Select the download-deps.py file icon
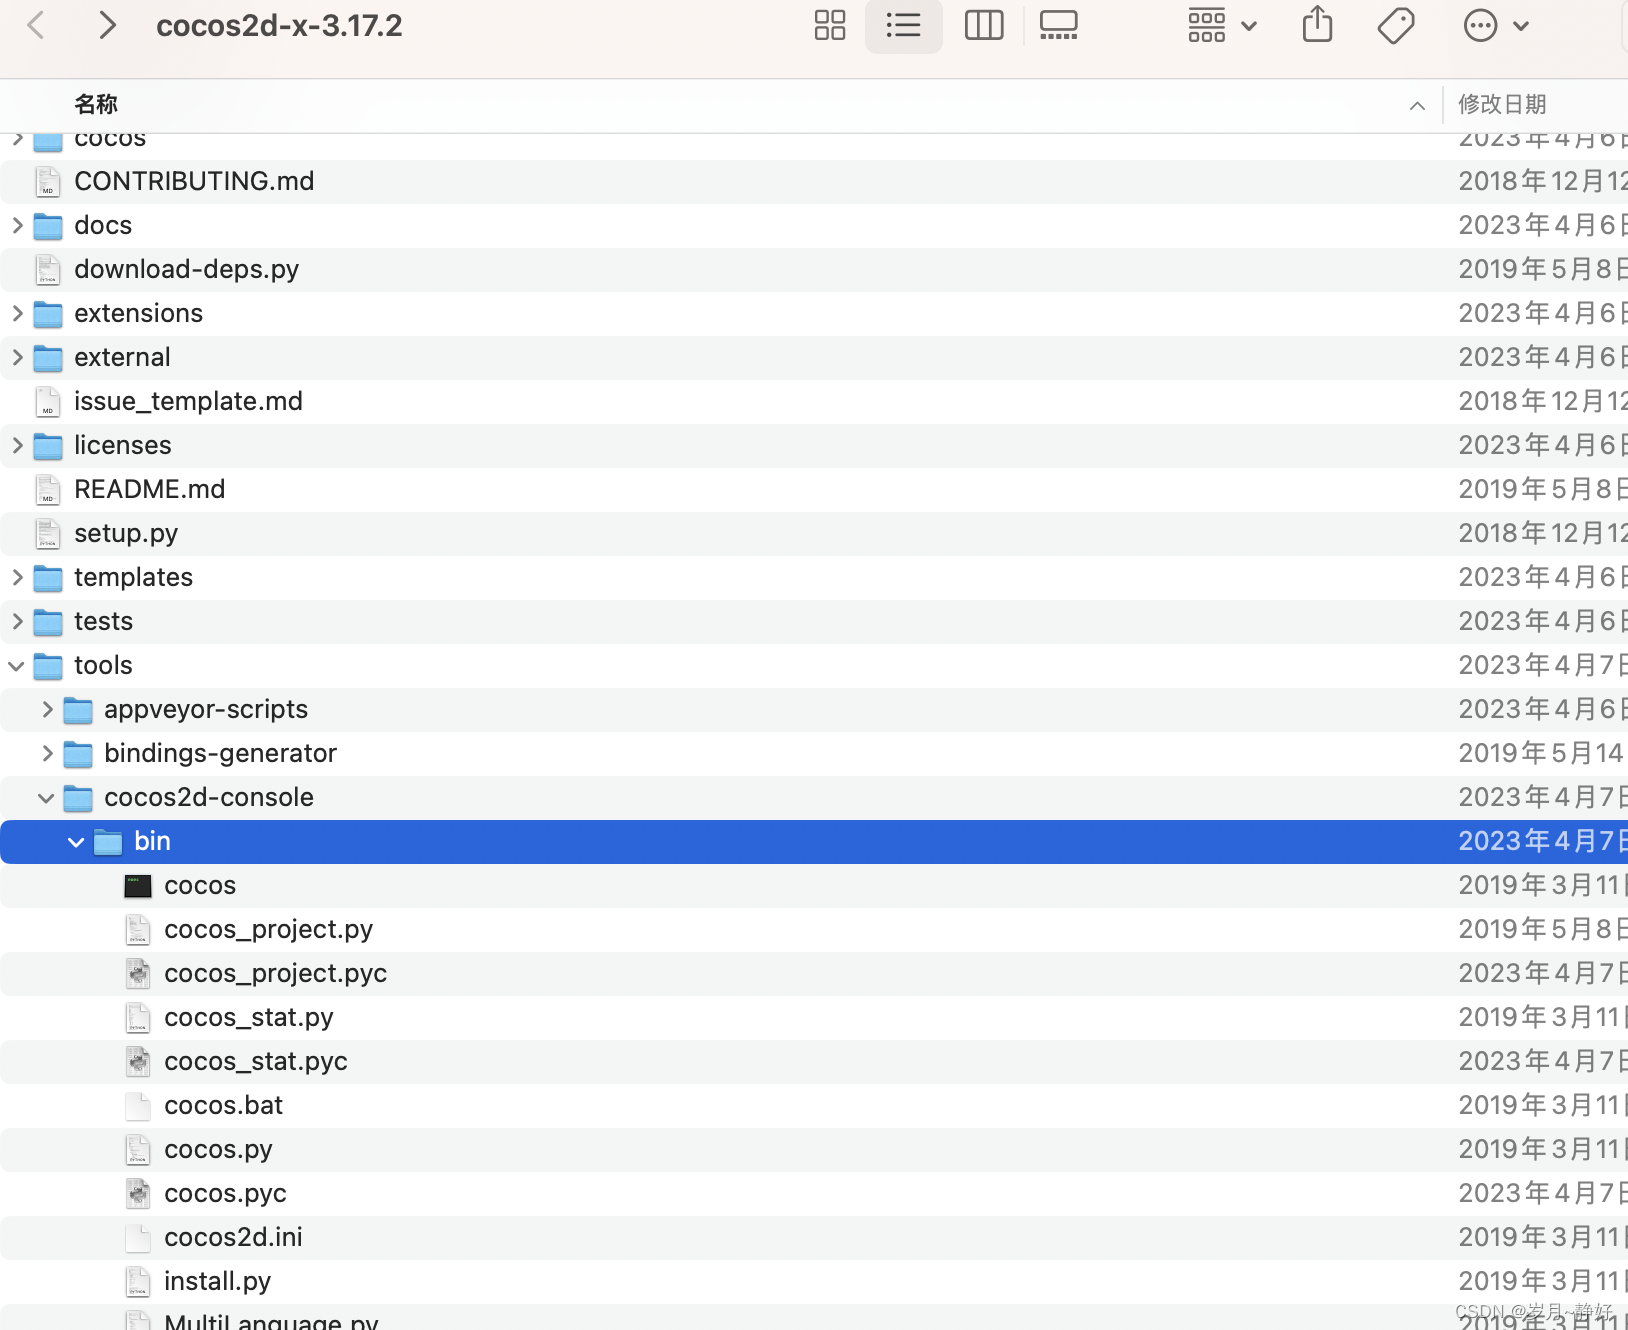The width and height of the screenshot is (1628, 1330). click(x=48, y=269)
